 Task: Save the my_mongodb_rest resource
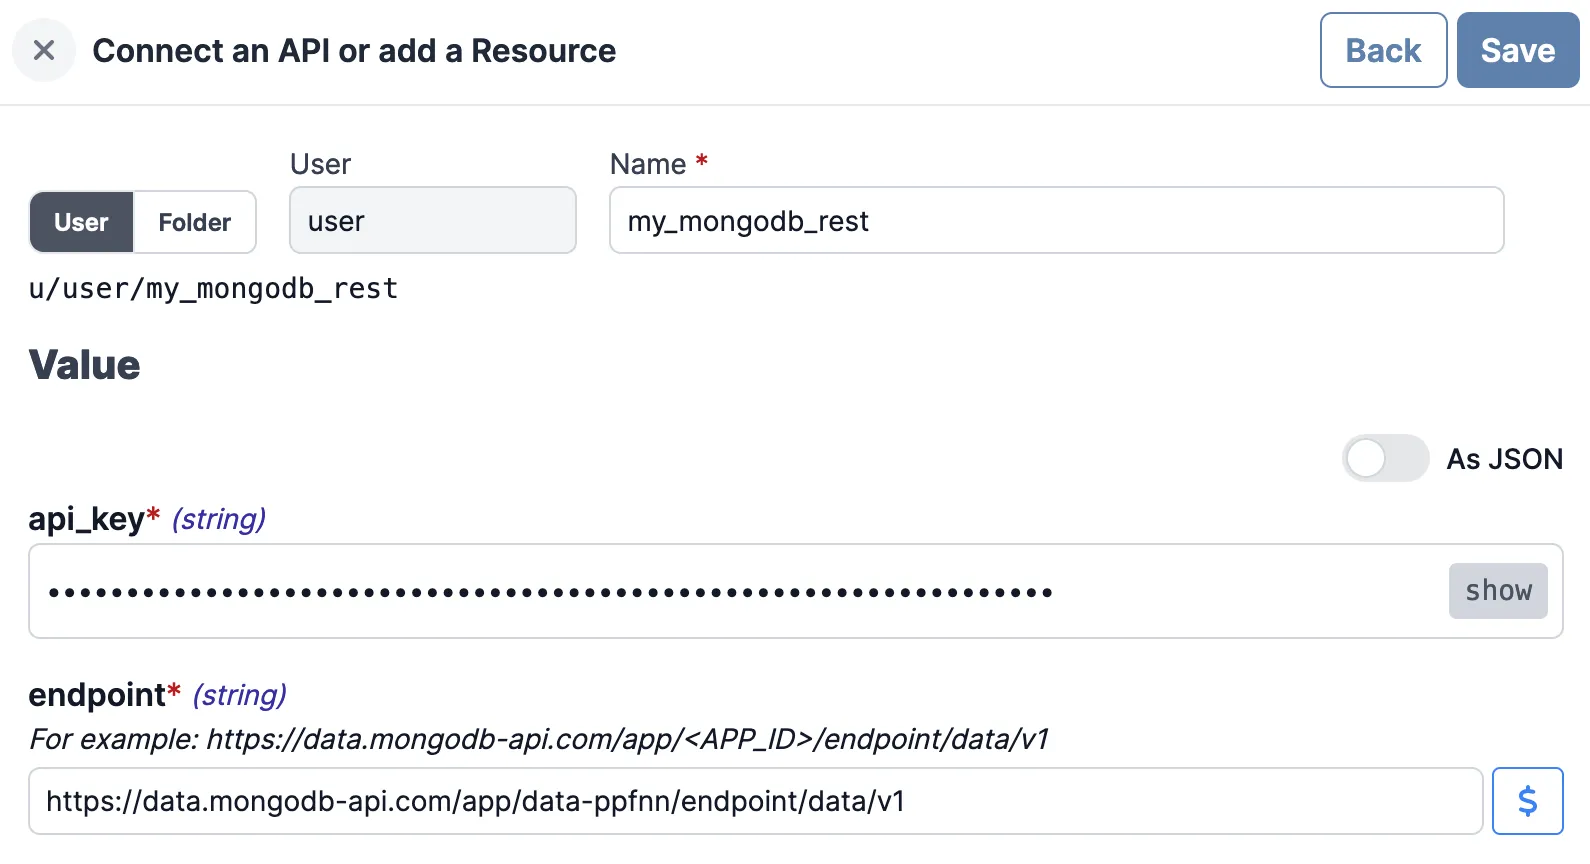(1517, 50)
